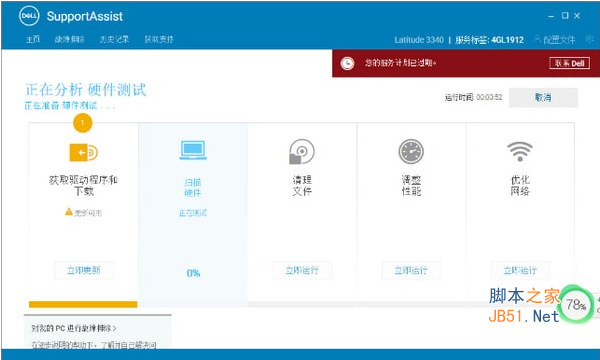Image resolution: width=600 pixels, height=360 pixels.
Task: Run optimize network with 立即运行
Action: point(520,270)
